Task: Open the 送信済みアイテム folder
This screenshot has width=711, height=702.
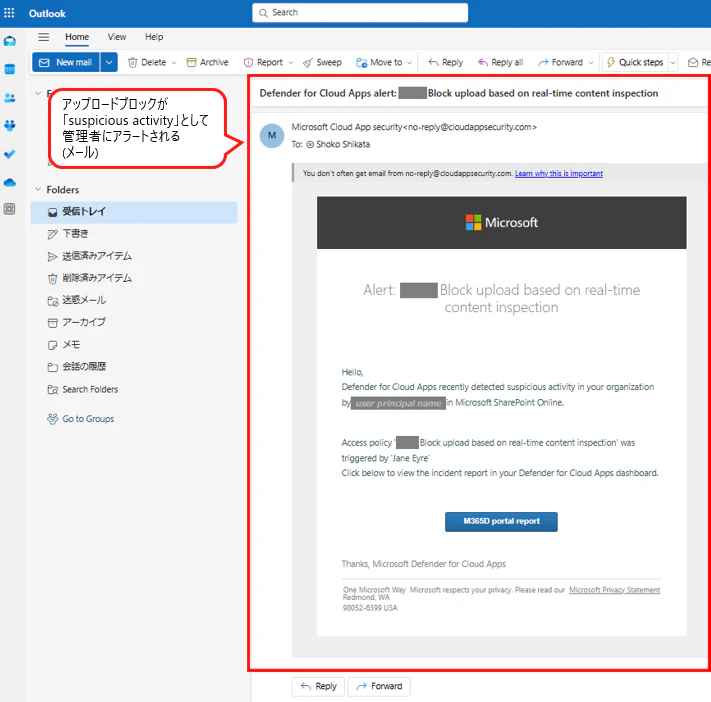Action: [134, 256]
